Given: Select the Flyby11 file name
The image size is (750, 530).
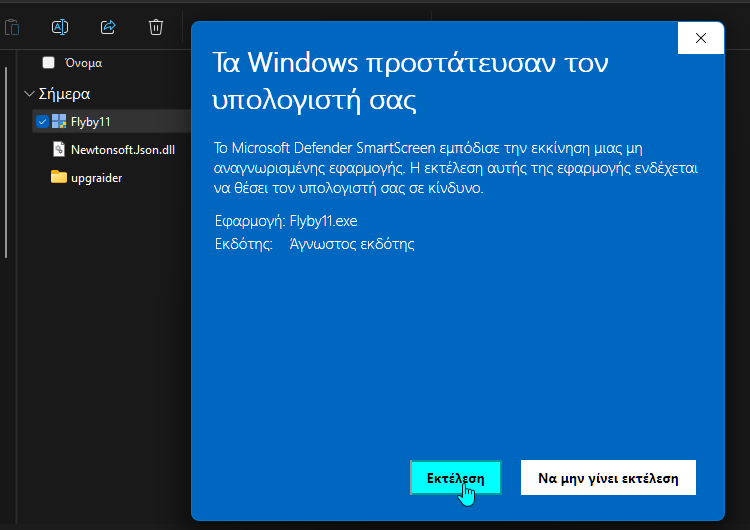Looking at the screenshot, I should [x=90, y=122].
